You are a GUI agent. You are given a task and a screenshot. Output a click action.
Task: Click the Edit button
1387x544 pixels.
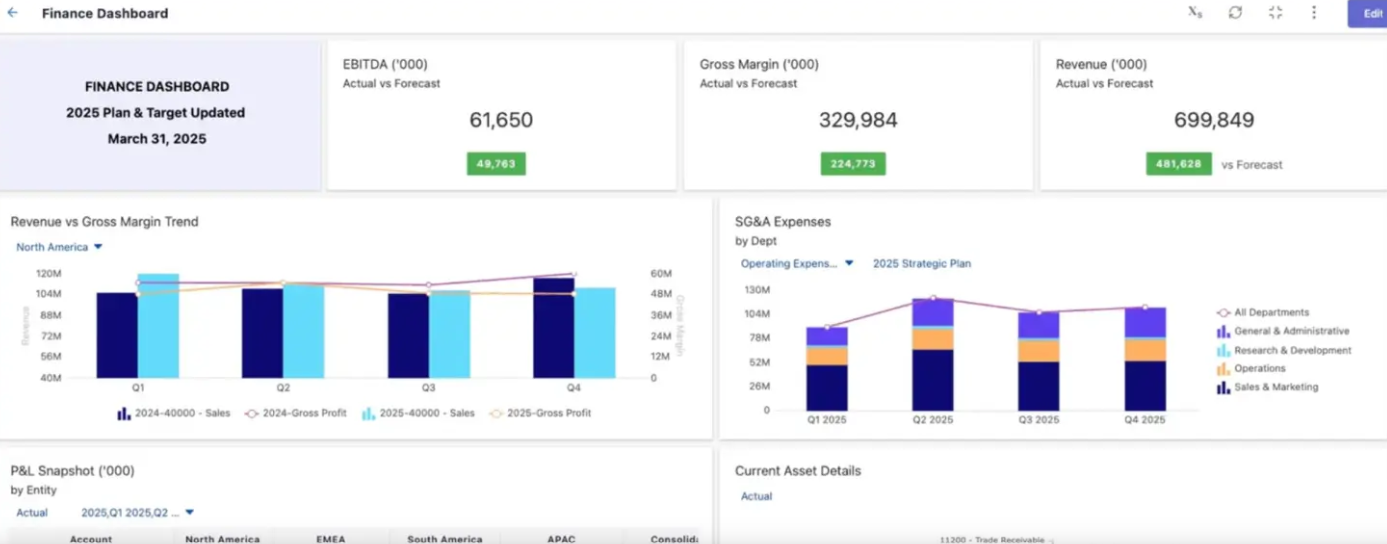(x=1369, y=13)
